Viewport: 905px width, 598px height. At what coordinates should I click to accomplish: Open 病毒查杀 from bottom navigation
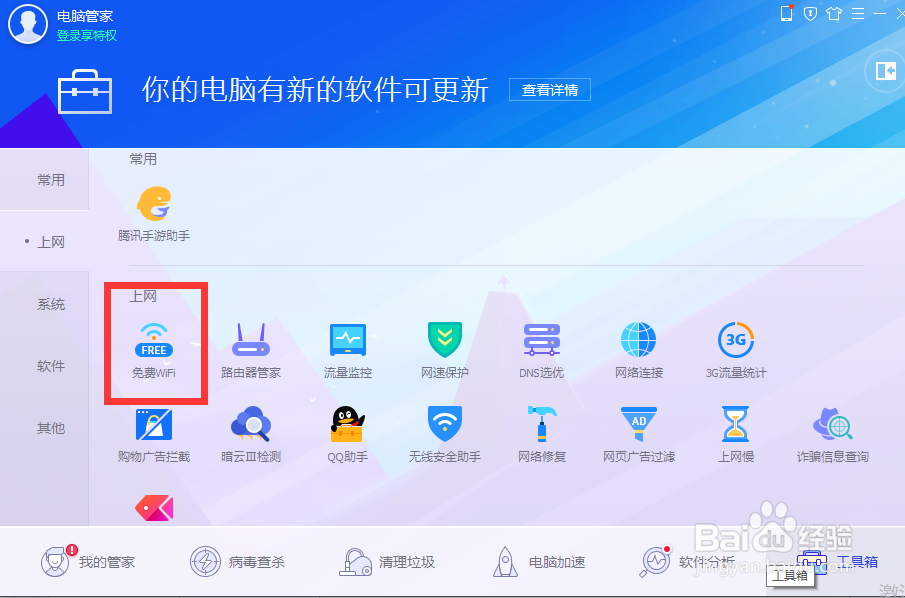click(x=239, y=562)
